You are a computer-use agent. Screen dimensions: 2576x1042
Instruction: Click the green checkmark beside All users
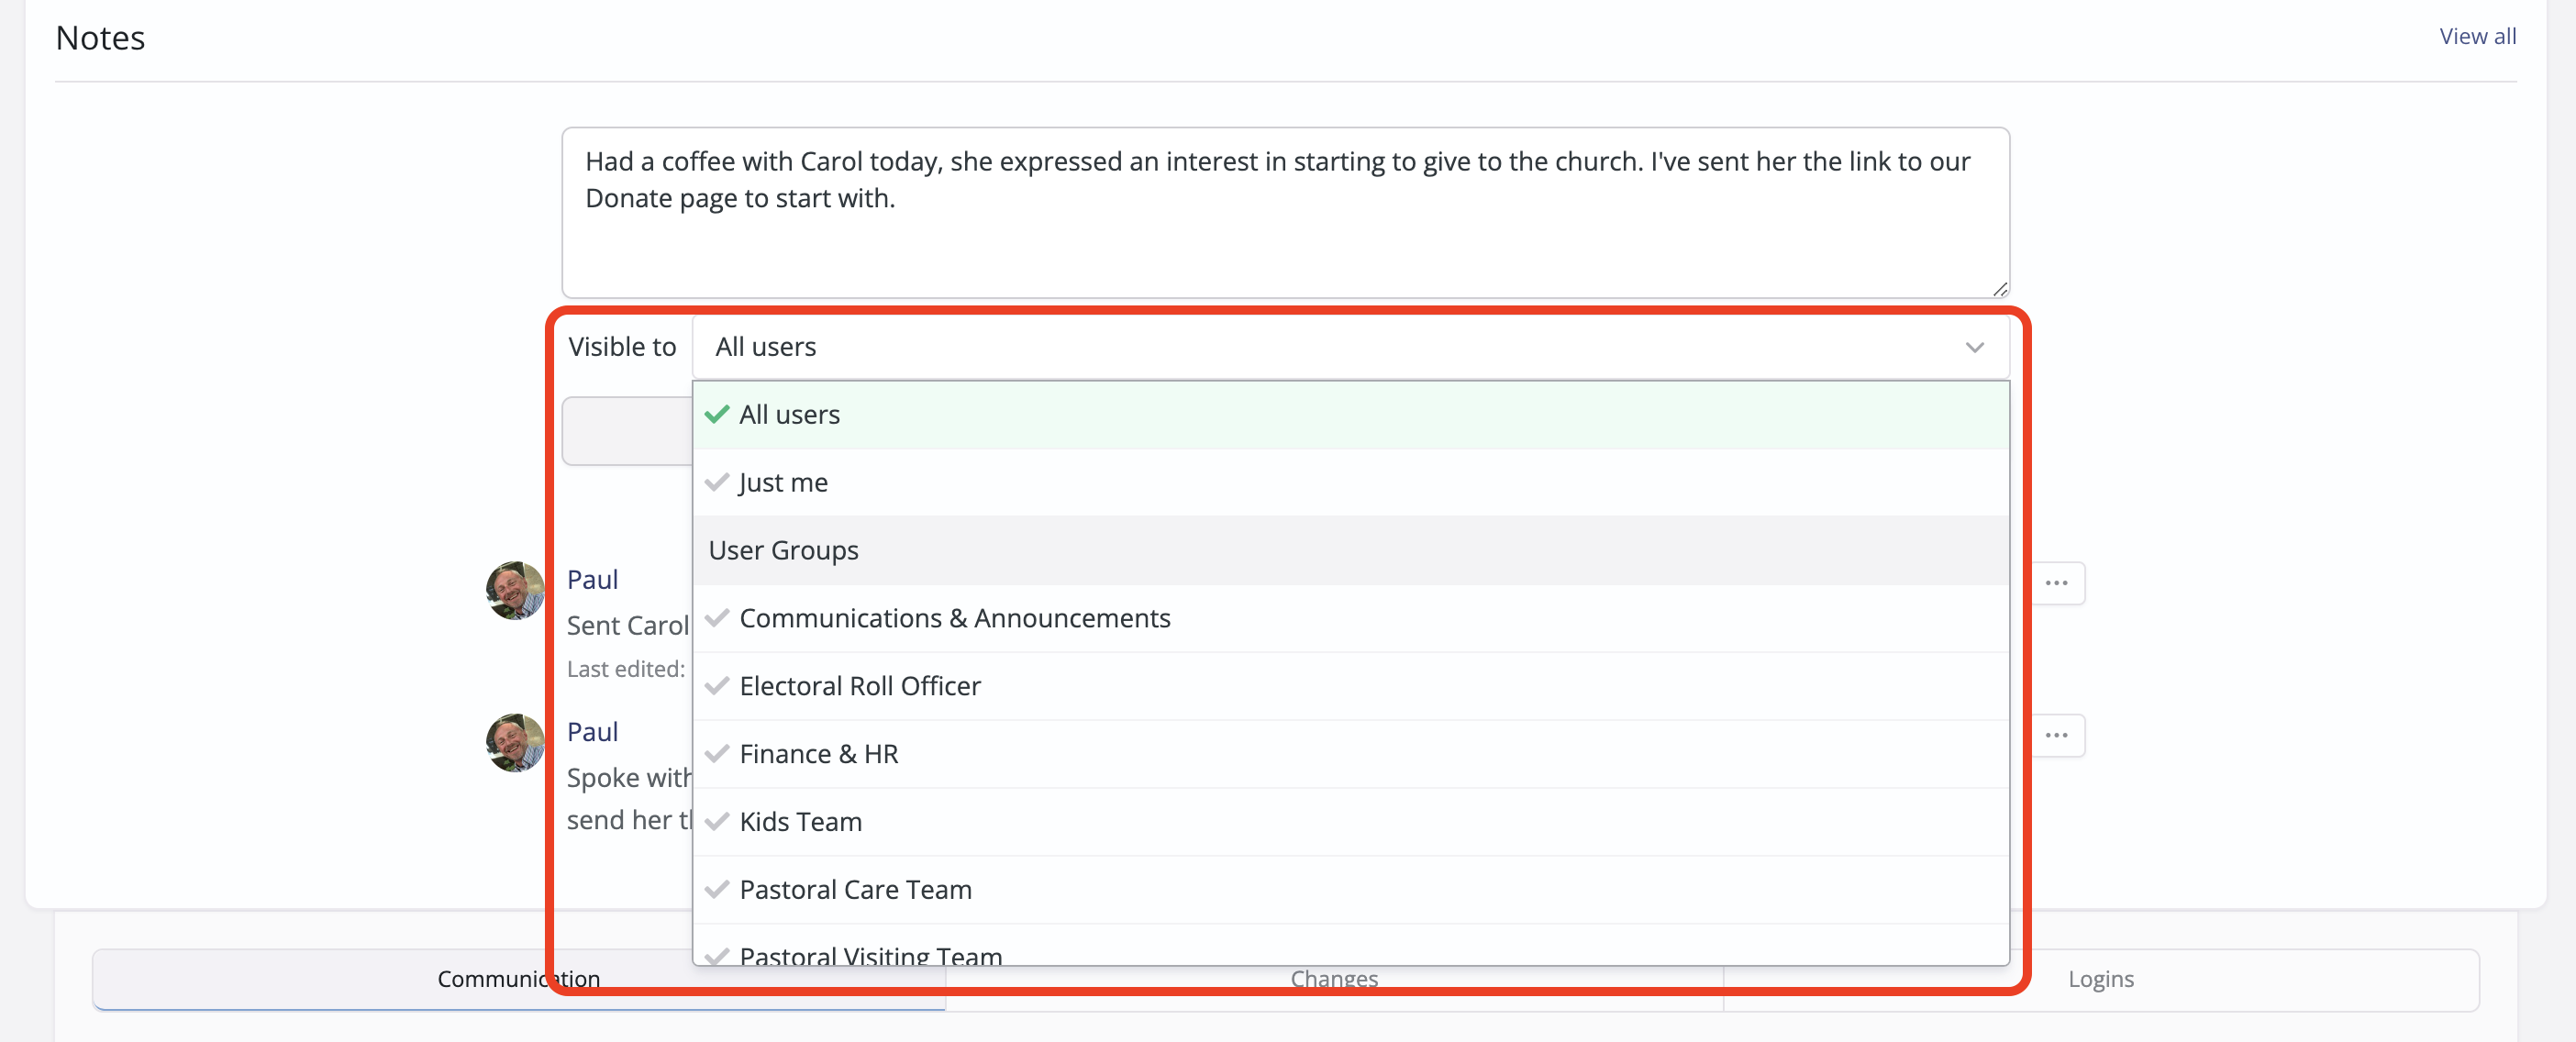716,414
